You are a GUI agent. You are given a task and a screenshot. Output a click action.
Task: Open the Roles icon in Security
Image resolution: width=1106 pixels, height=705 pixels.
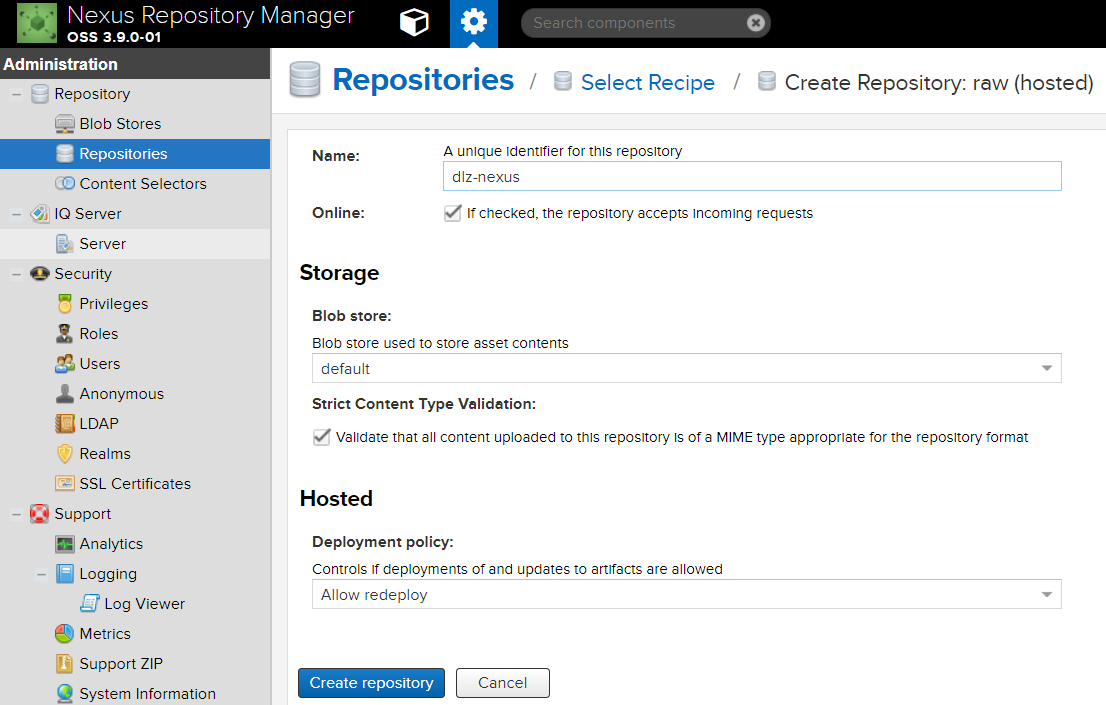(65, 334)
